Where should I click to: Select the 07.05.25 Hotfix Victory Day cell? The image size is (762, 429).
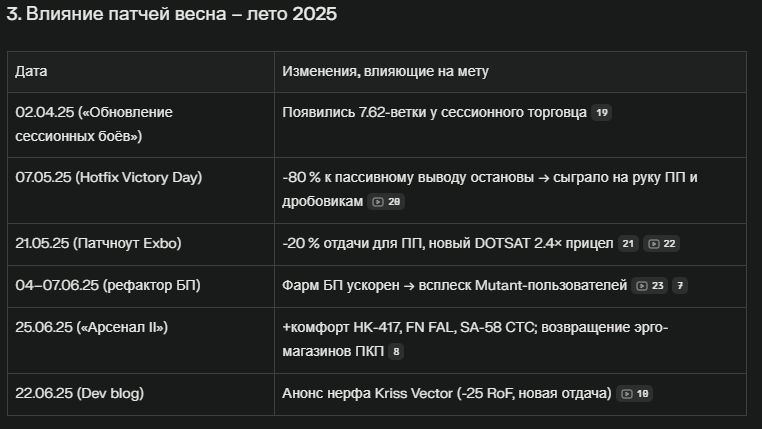click(141, 190)
